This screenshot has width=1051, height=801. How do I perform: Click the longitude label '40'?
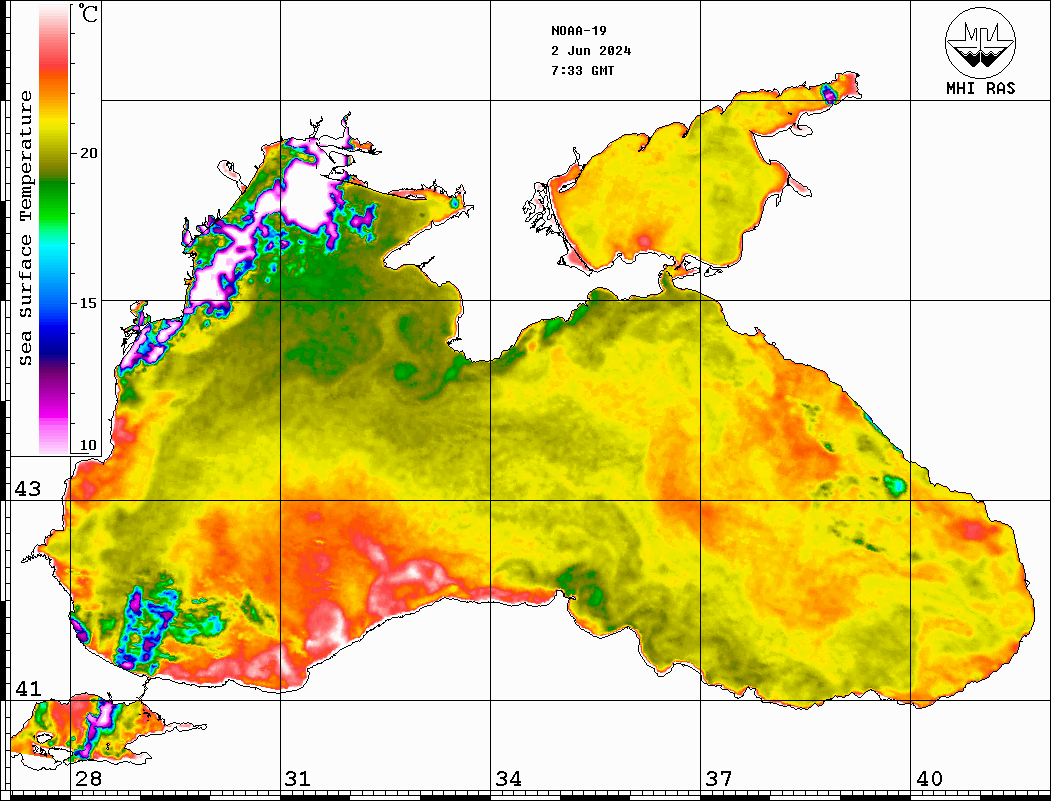[929, 778]
